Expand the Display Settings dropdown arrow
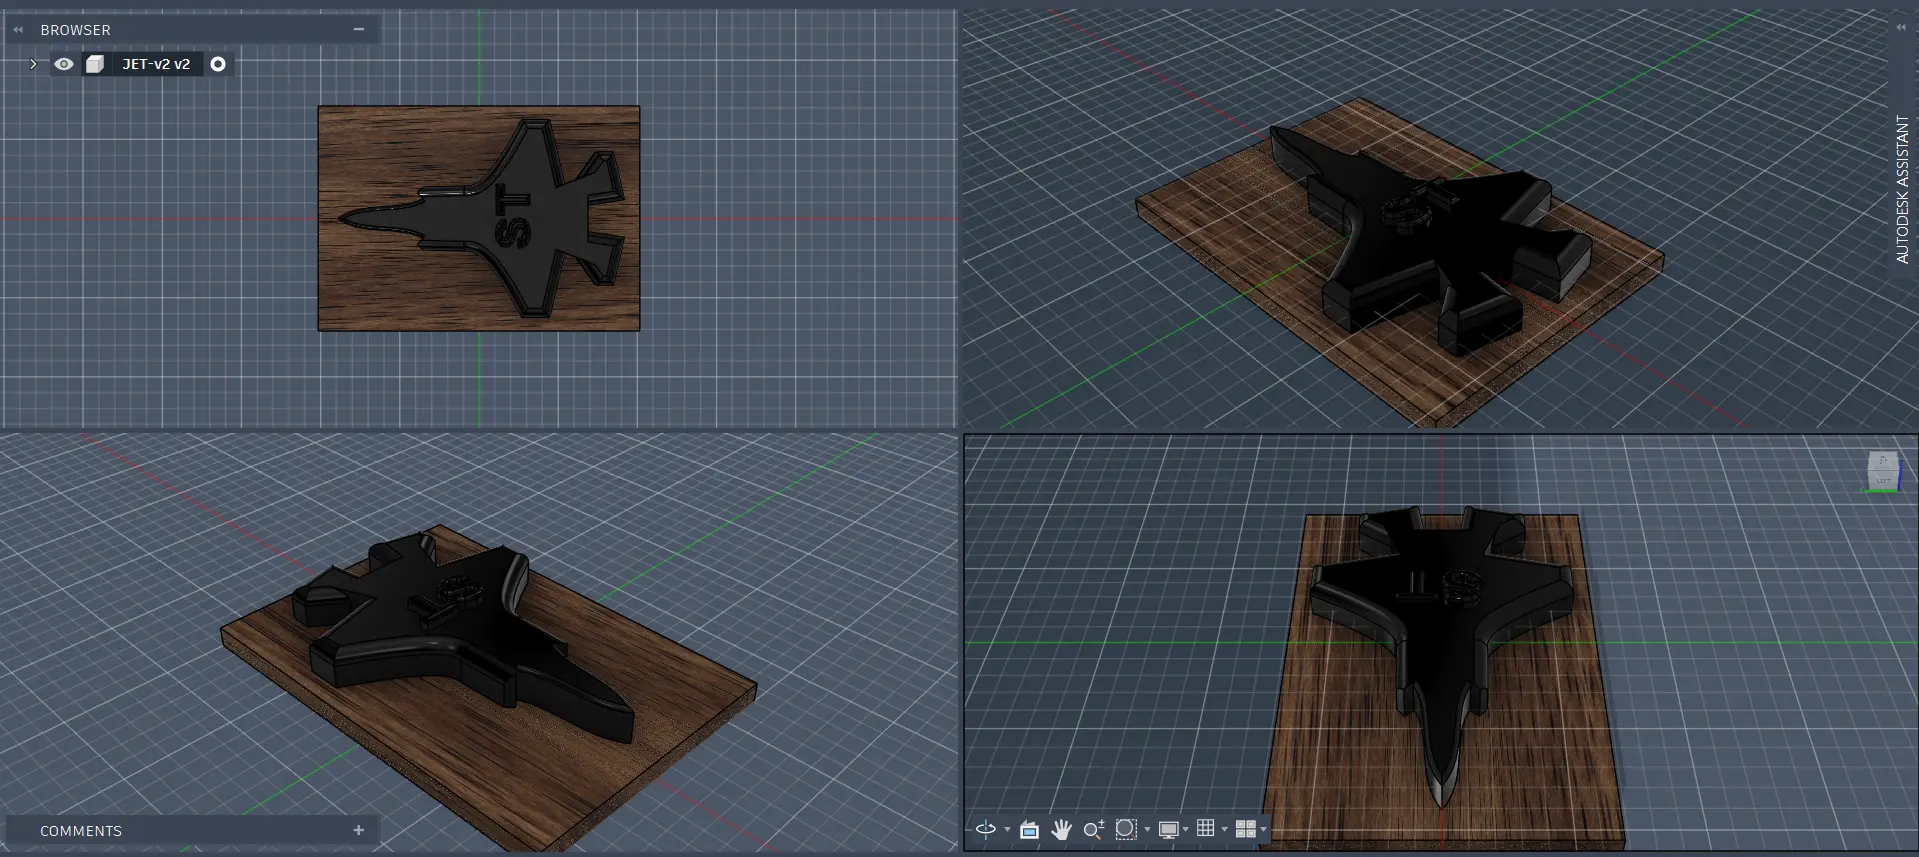1919x857 pixels. point(1186,830)
